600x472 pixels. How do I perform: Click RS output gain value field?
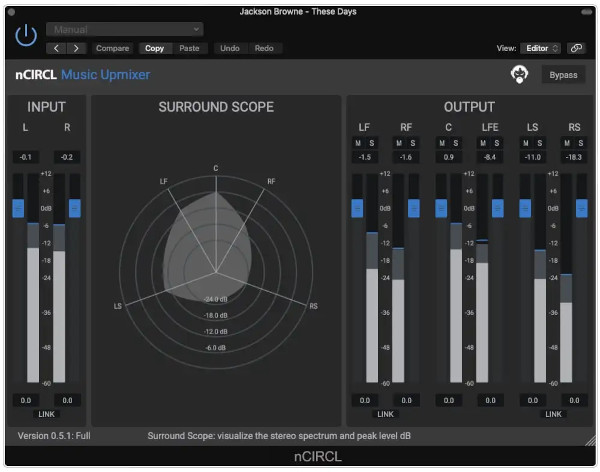pyautogui.click(x=574, y=400)
